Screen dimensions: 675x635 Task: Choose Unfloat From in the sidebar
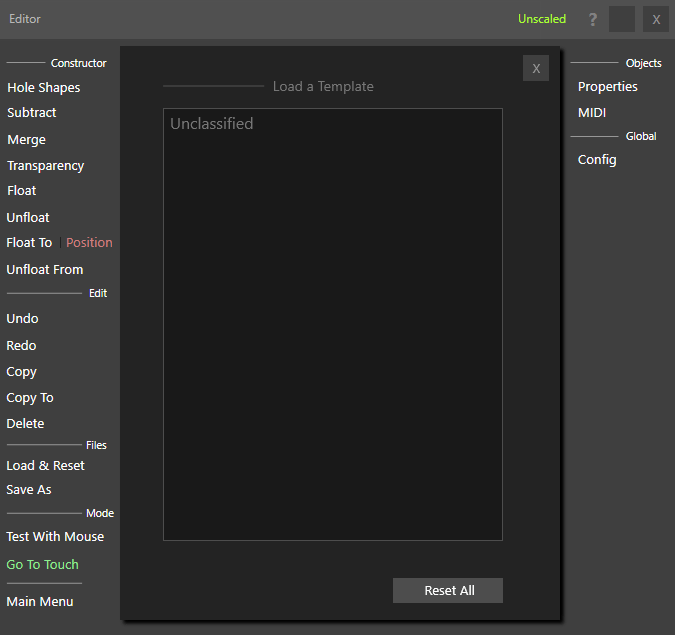[x=44, y=269]
